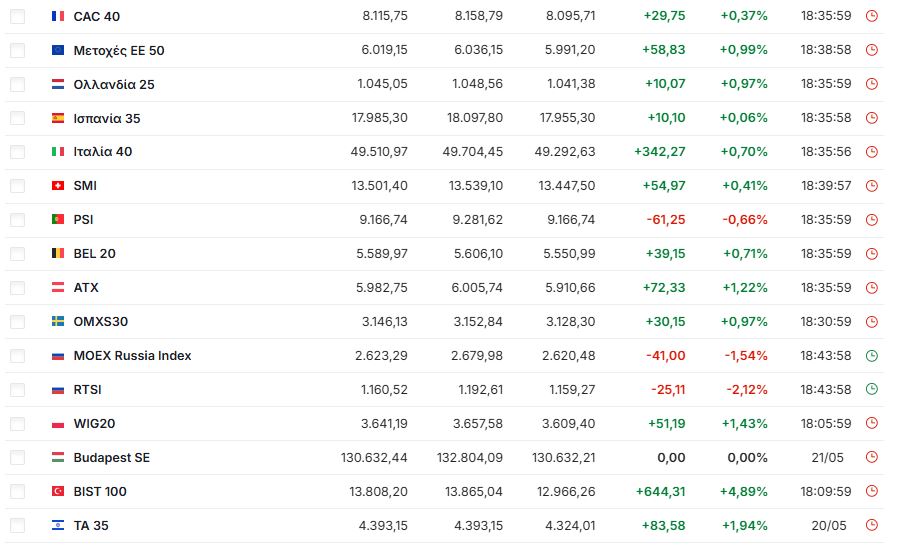Click green clock icon in RTSI row
This screenshot has height=545, width=907.
pyautogui.click(x=871, y=389)
